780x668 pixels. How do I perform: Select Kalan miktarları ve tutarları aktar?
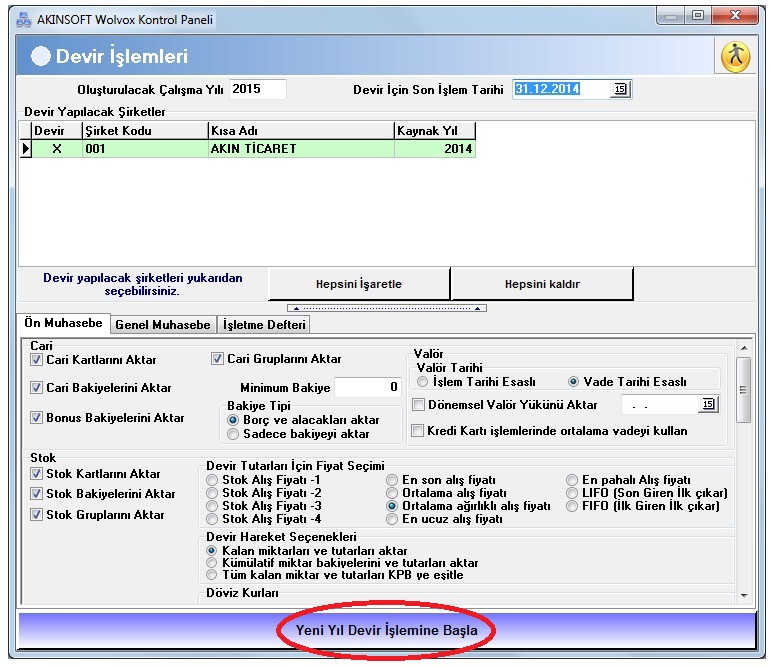(212, 551)
